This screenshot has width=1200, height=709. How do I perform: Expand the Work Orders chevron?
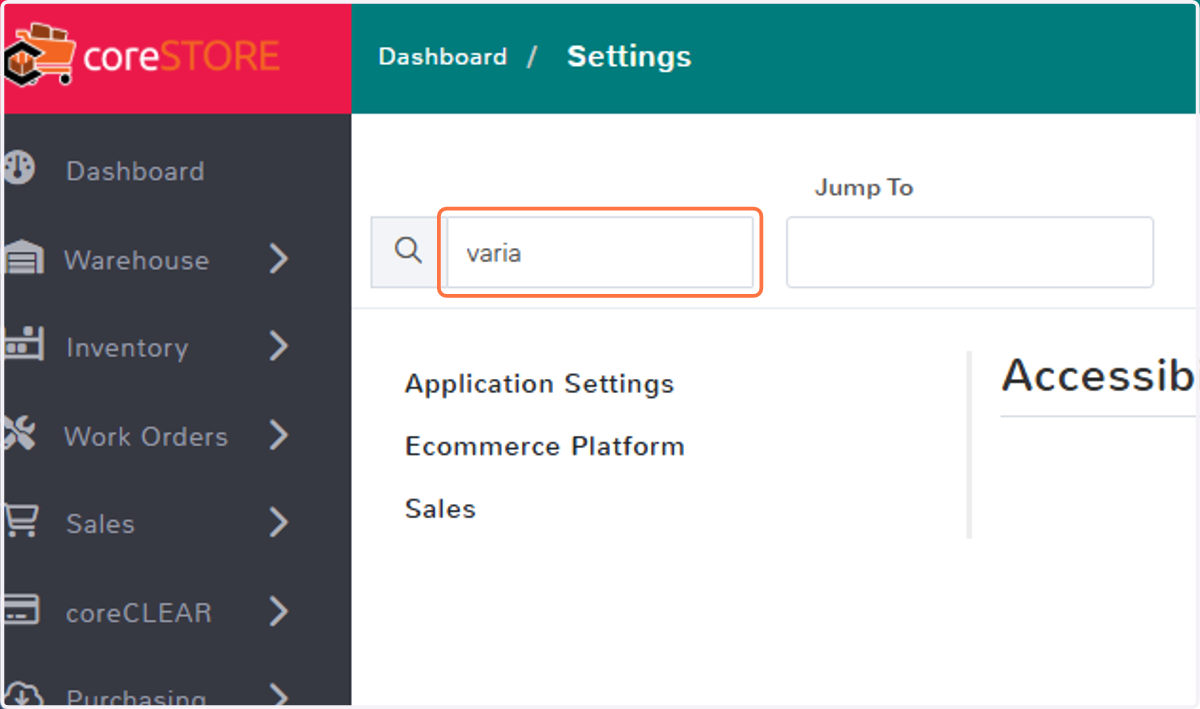click(279, 435)
